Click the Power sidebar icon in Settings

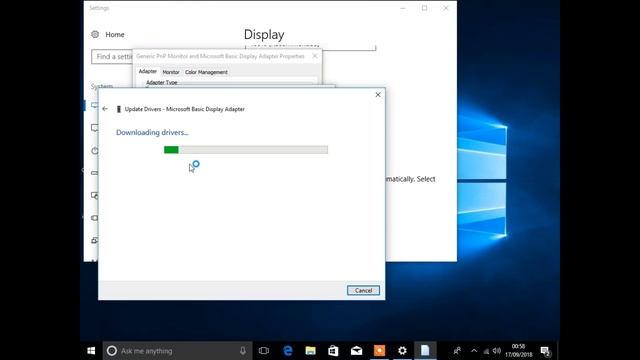95,151
